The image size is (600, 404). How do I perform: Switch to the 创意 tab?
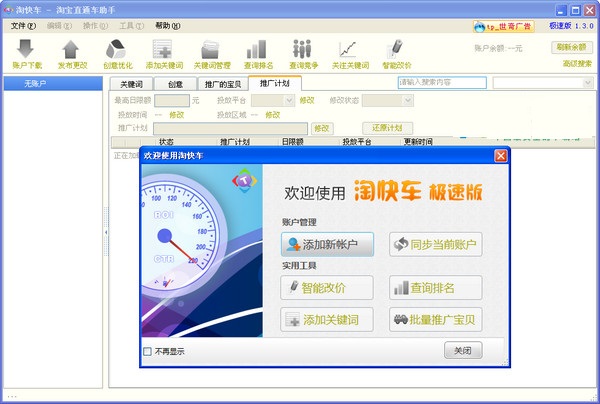click(x=175, y=84)
